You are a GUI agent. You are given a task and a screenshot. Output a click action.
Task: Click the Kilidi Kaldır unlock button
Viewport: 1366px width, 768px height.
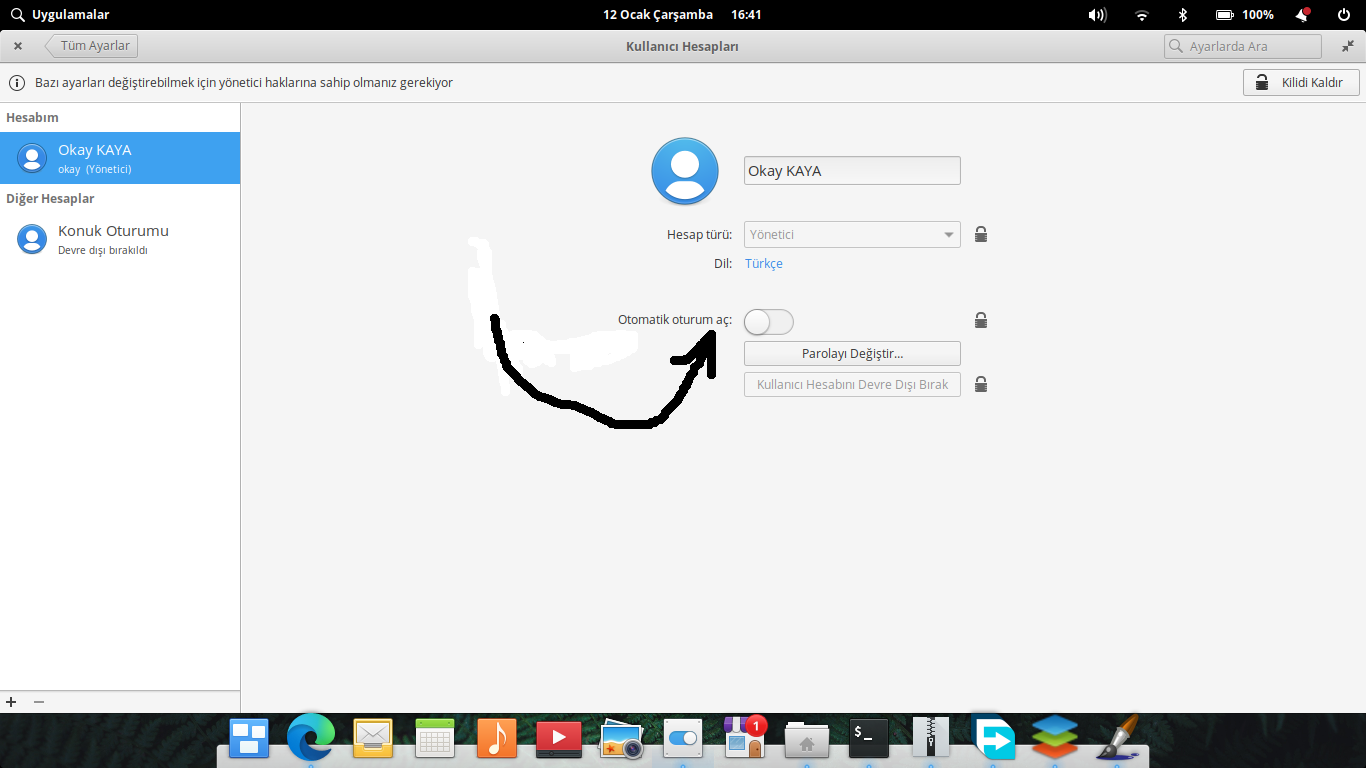[1301, 83]
